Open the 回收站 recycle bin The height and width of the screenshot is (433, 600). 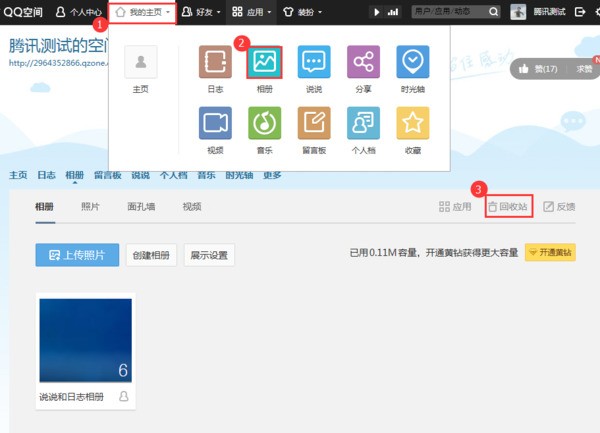[508, 207]
